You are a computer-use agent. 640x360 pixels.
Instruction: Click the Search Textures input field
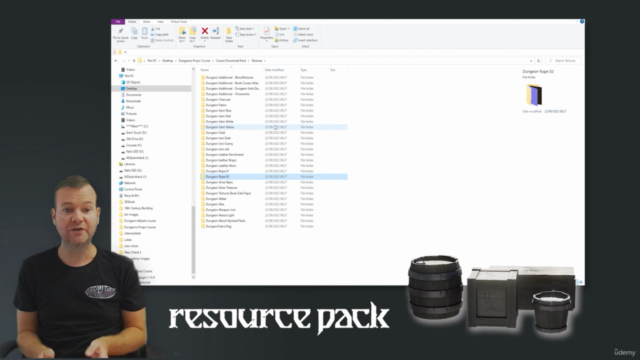coord(564,61)
